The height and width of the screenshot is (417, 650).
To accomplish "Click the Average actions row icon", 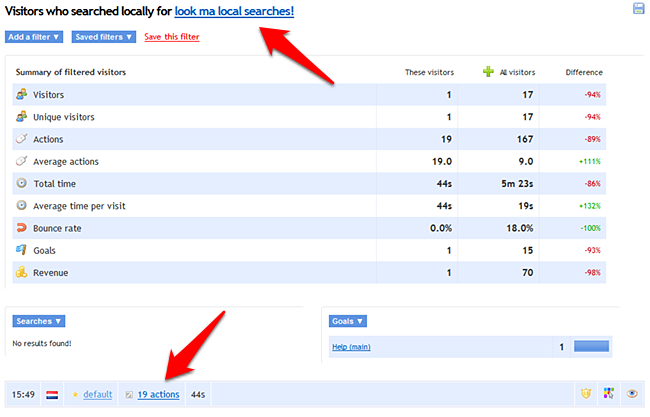I will (x=22, y=161).
